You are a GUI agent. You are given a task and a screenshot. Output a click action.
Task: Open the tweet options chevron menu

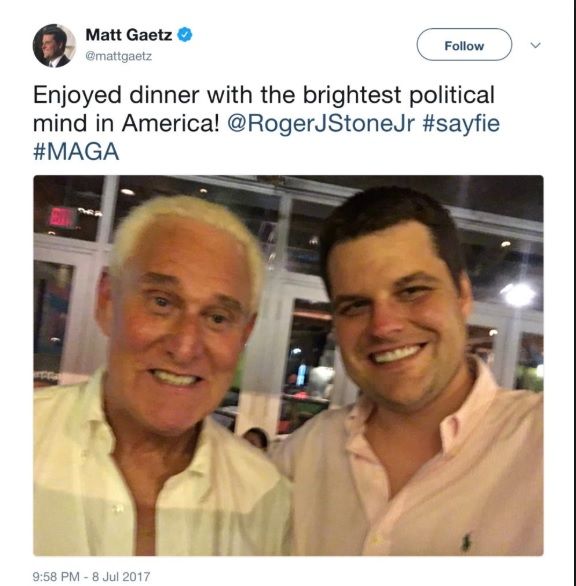[535, 45]
